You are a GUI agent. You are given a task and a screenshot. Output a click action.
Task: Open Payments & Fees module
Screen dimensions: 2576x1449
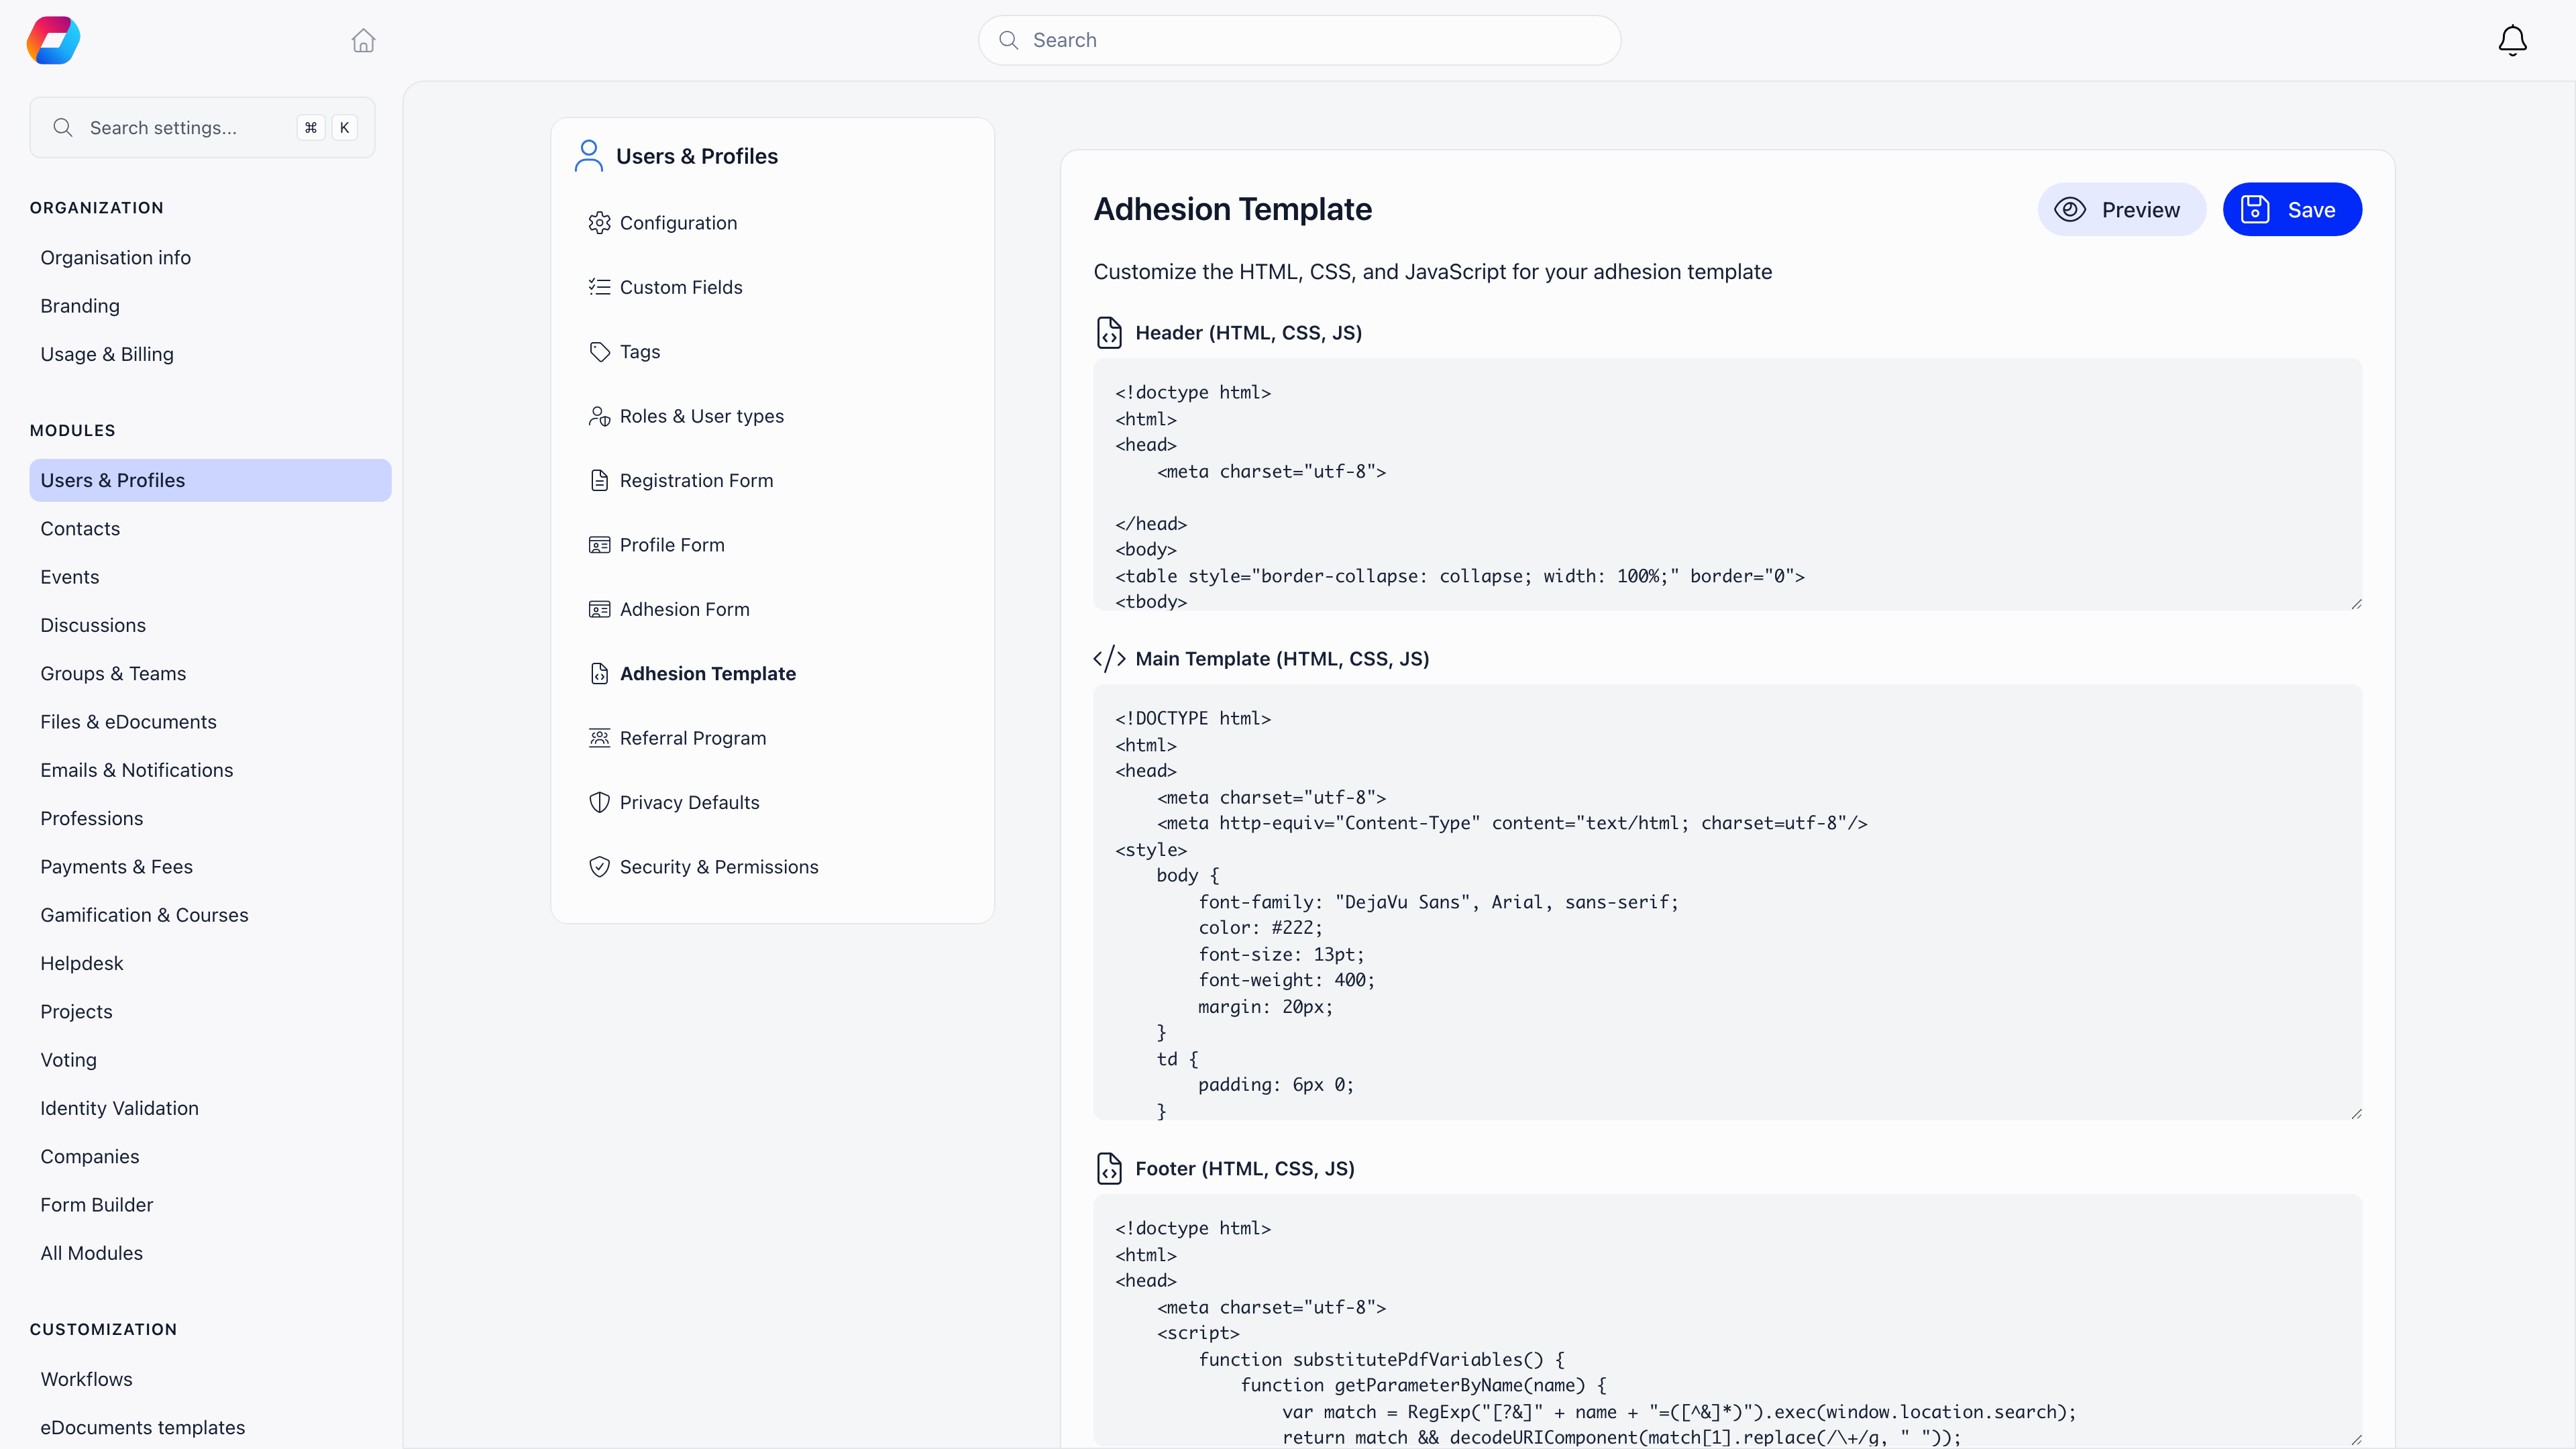click(116, 867)
